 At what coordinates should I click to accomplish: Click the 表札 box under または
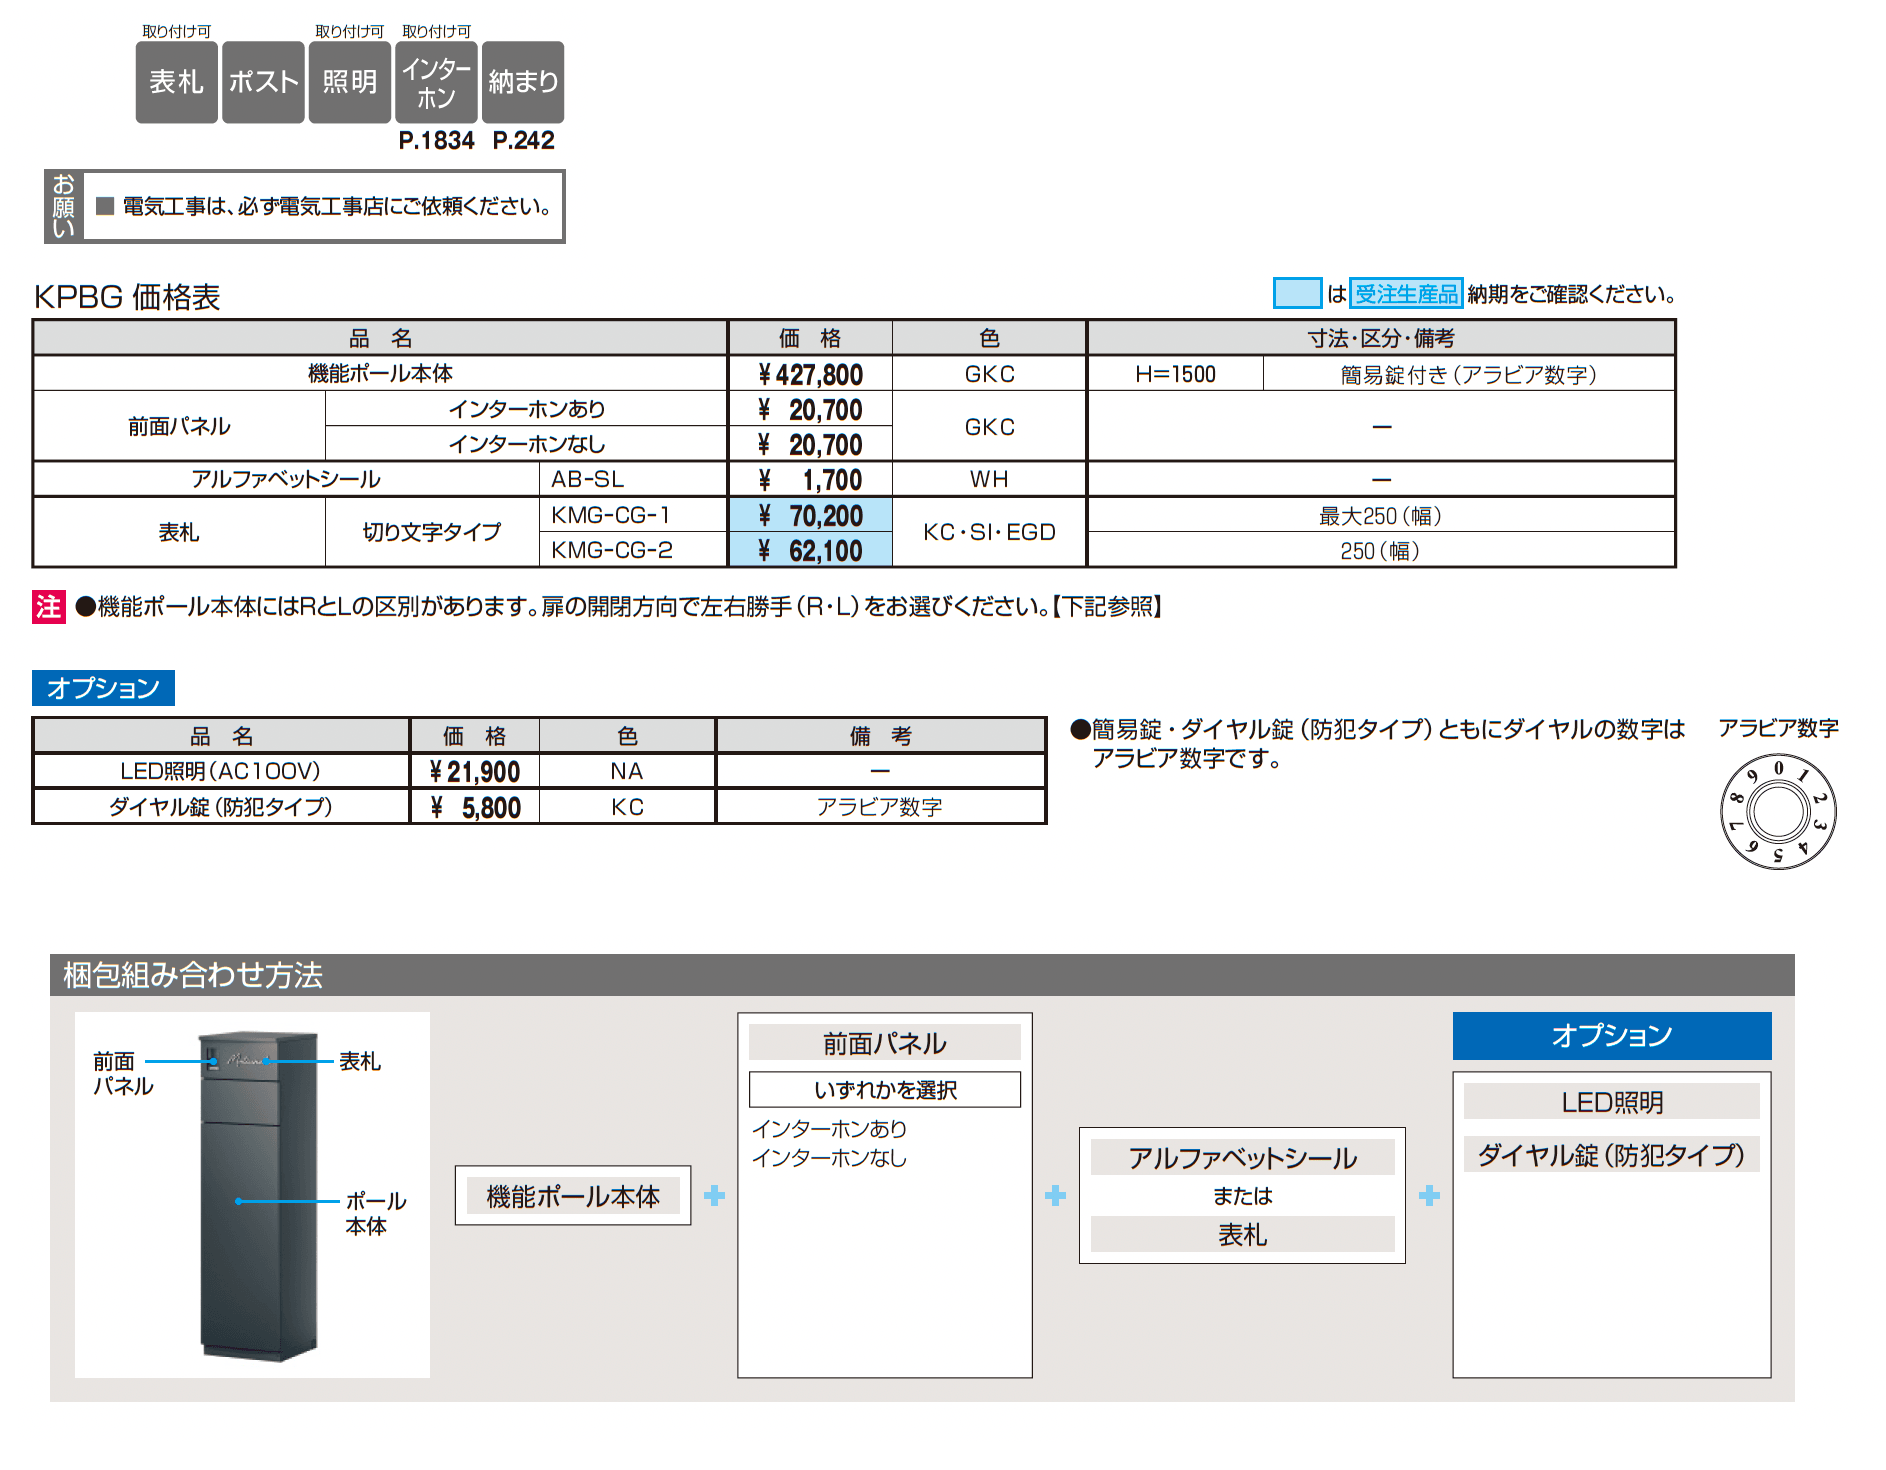1242,1235
